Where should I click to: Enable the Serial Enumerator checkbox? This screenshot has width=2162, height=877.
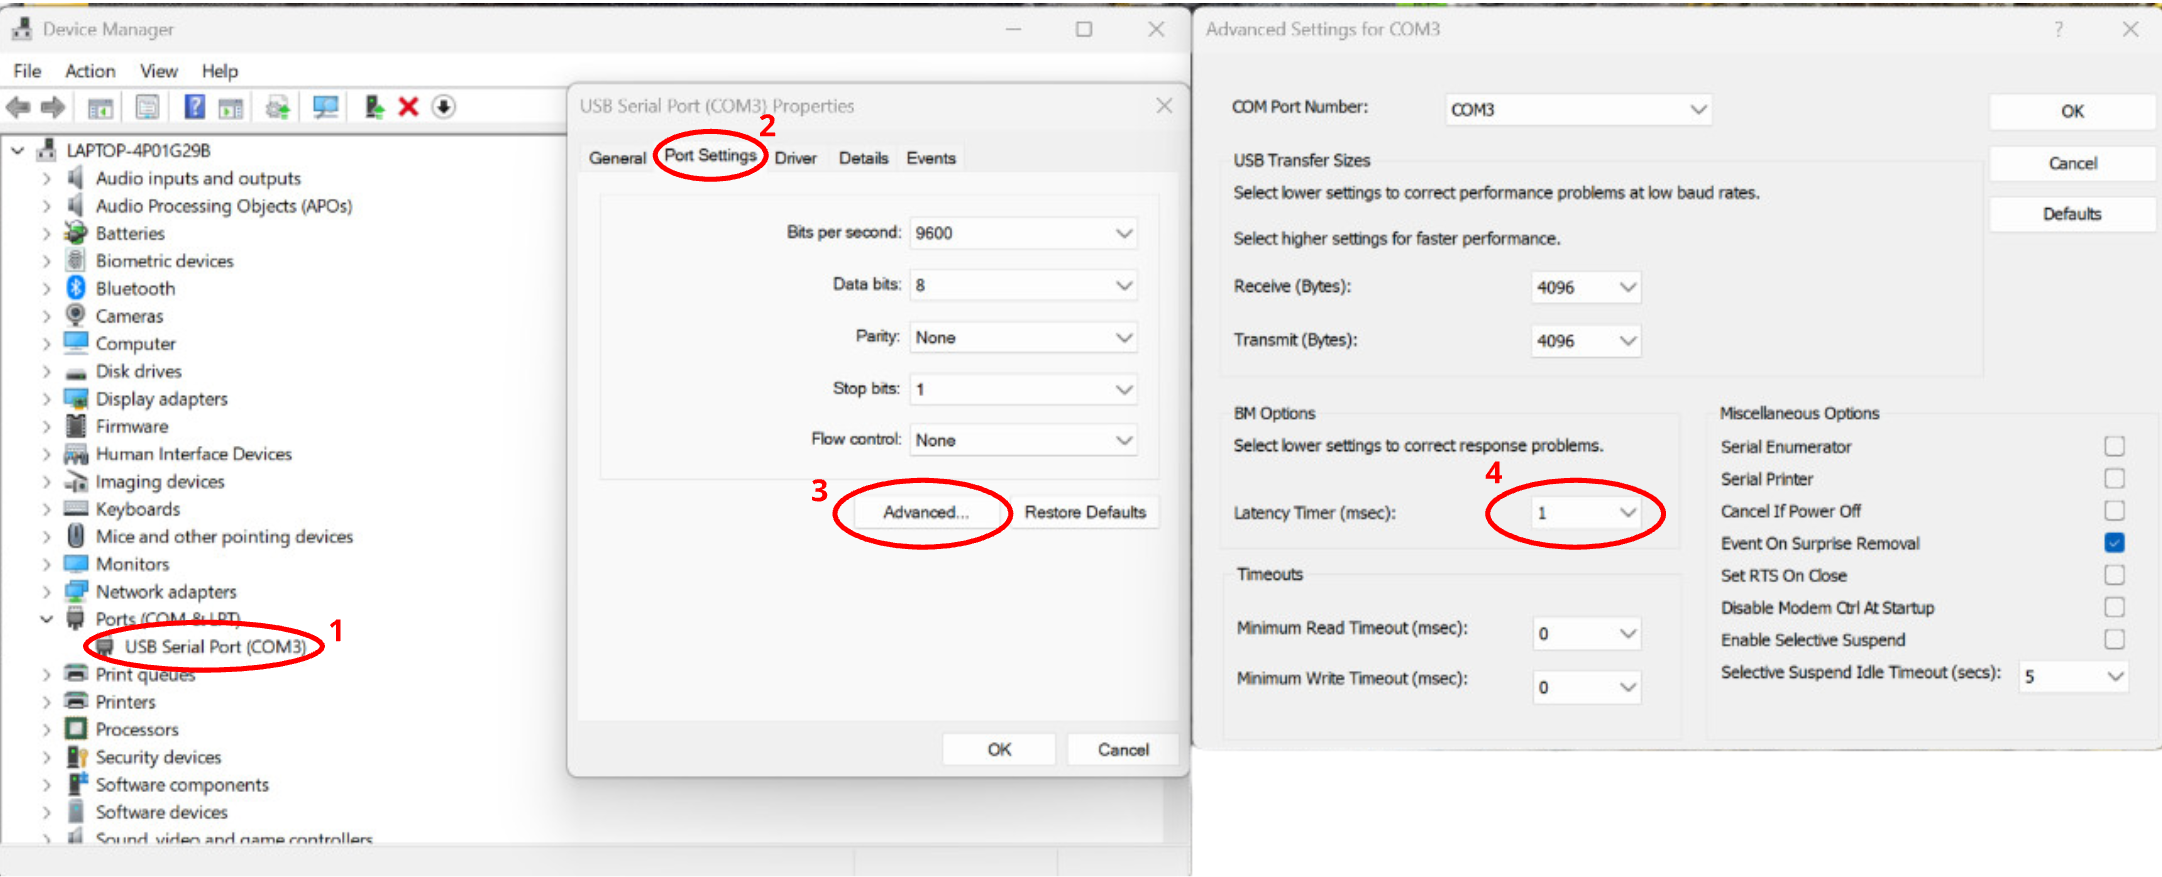[x=2114, y=446]
